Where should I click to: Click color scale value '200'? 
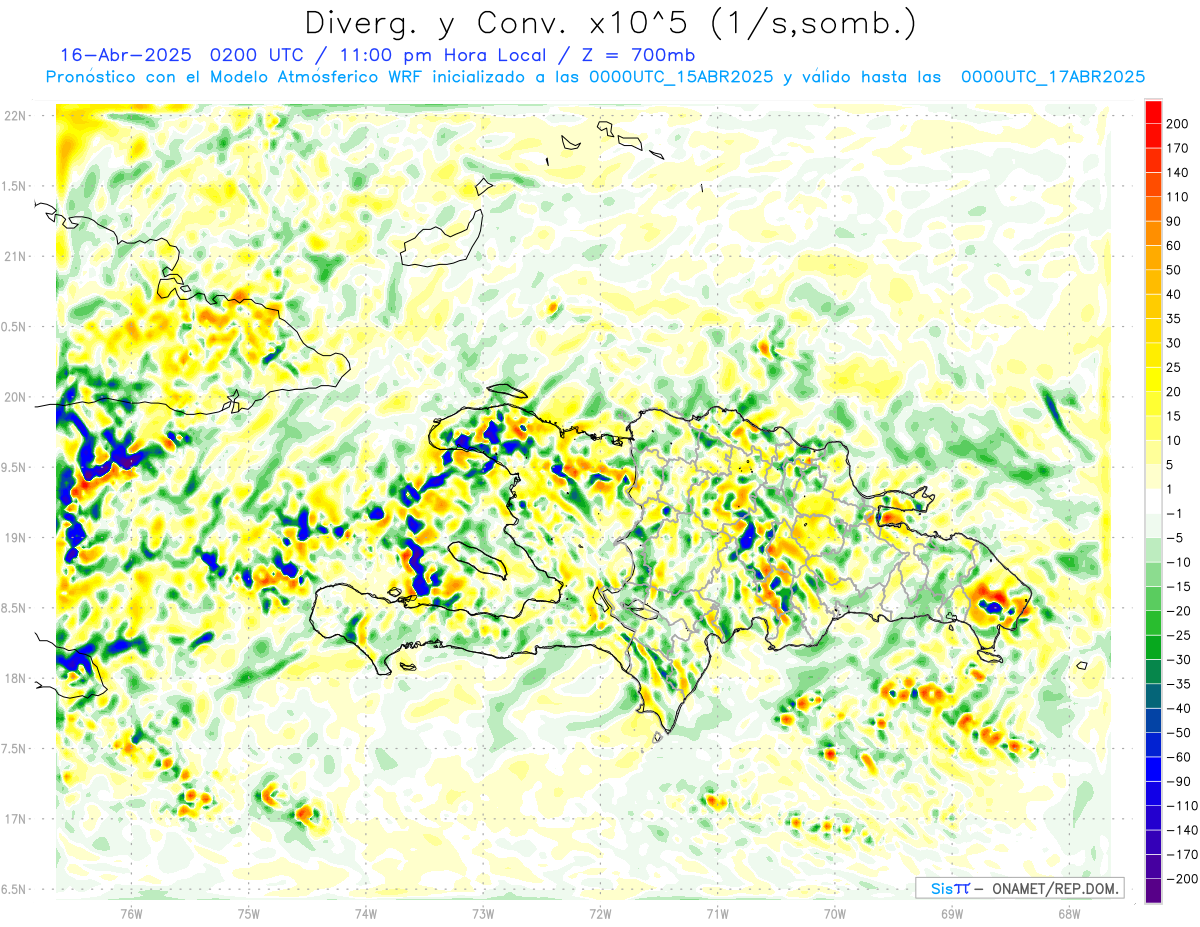pos(1178,123)
